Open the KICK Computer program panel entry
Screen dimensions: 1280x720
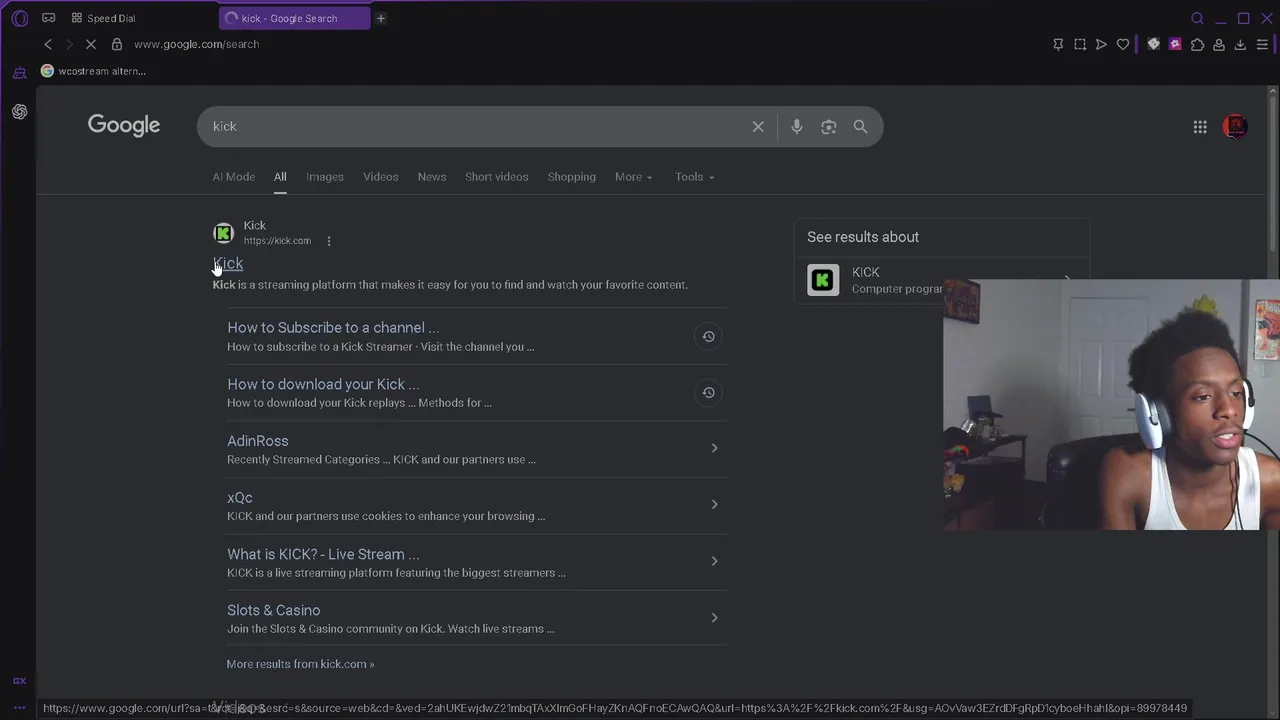point(940,280)
